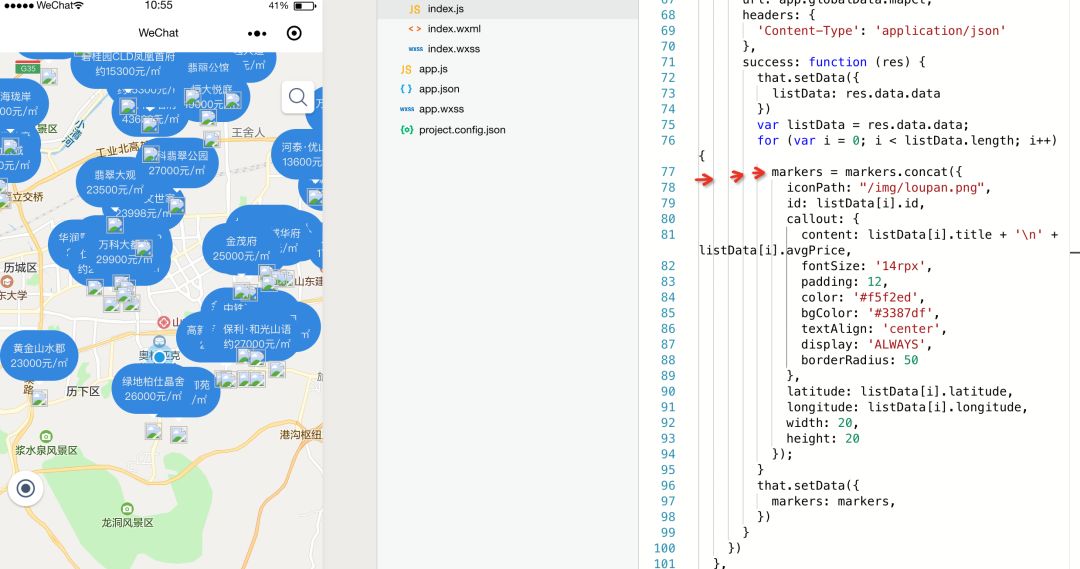The height and width of the screenshot is (569, 1080).
Task: Tap the 翡翠大观 23500元/㎡ callout
Action: click(114, 182)
